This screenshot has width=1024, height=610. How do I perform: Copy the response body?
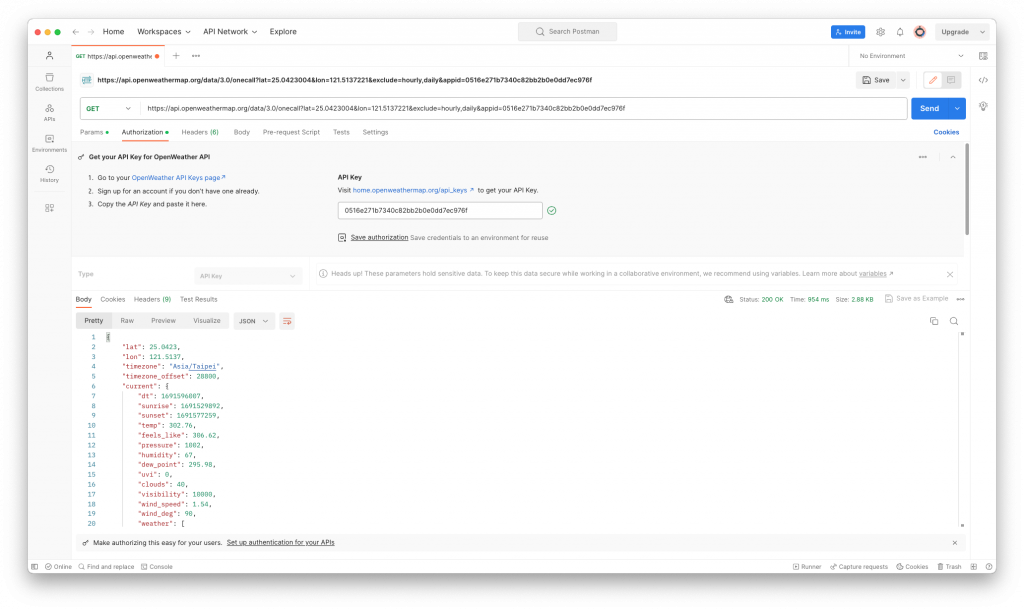pyautogui.click(x=934, y=321)
